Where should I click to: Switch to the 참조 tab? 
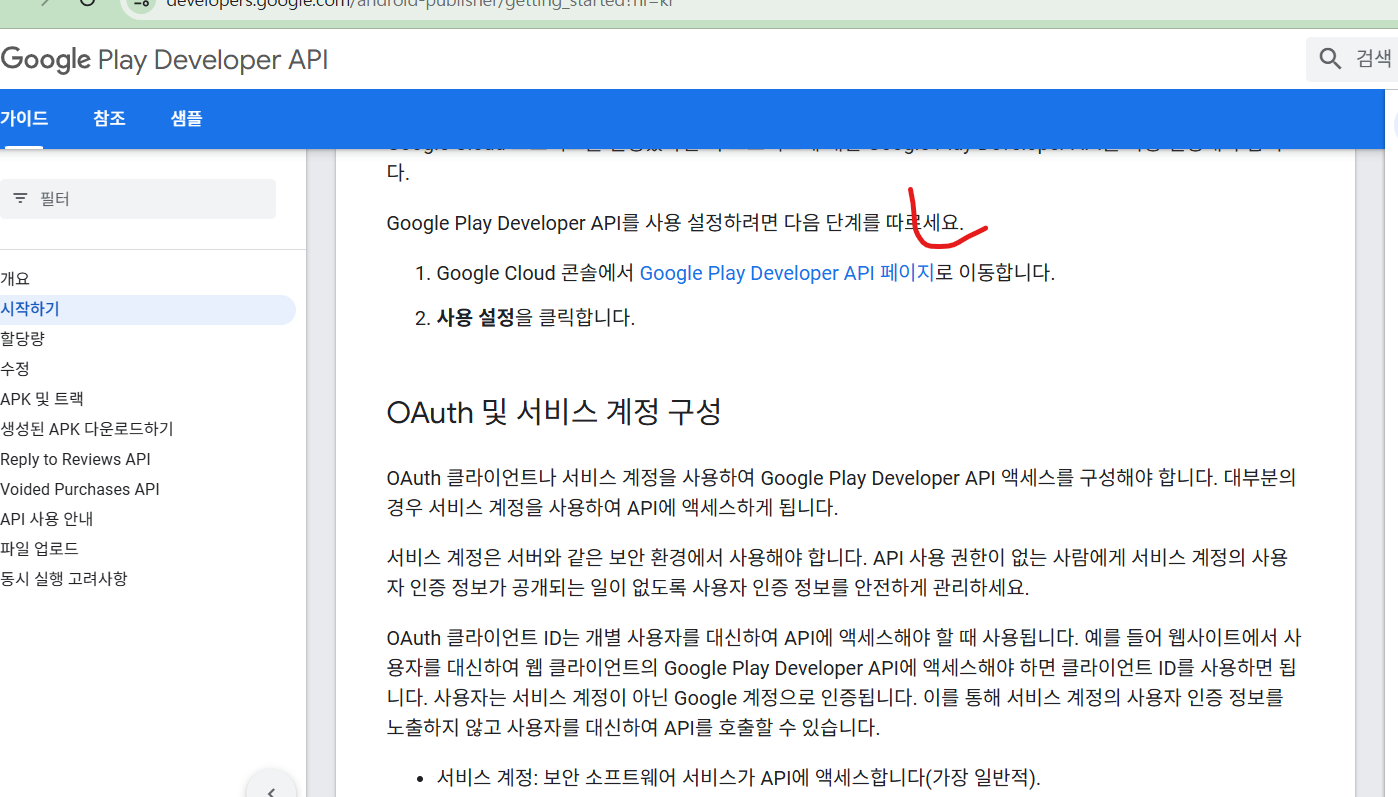(109, 118)
